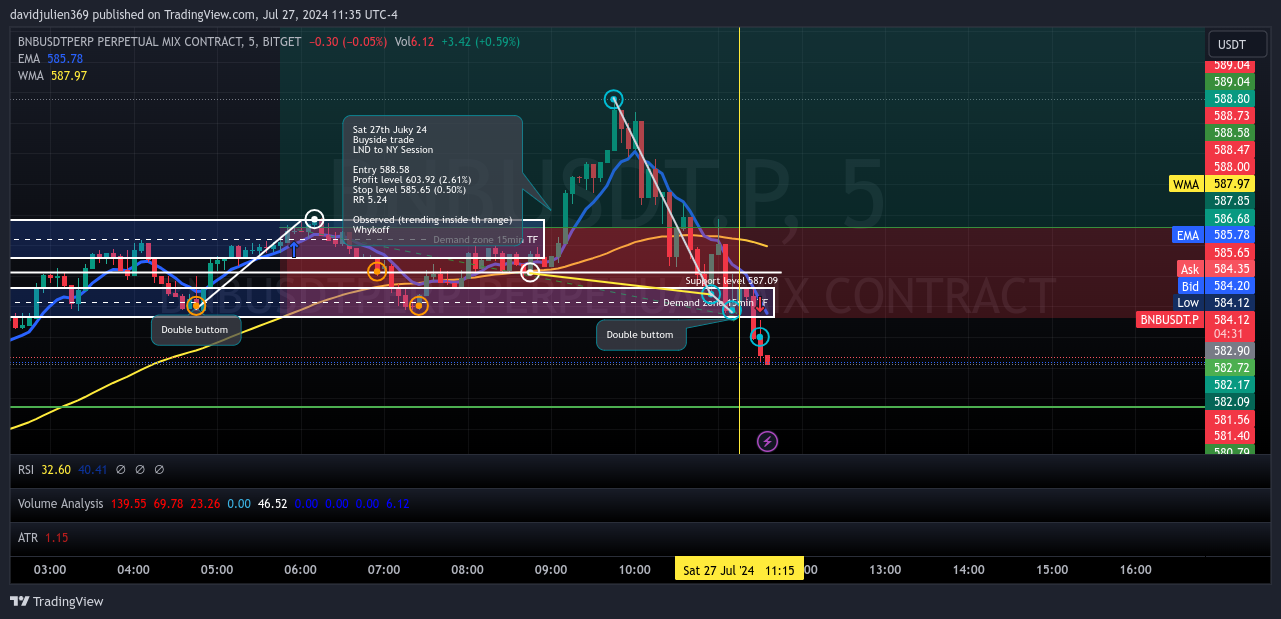Screen dimensions: 1281x619
Task: Click the Vol 6.12 readout in the header
Action: (414, 42)
